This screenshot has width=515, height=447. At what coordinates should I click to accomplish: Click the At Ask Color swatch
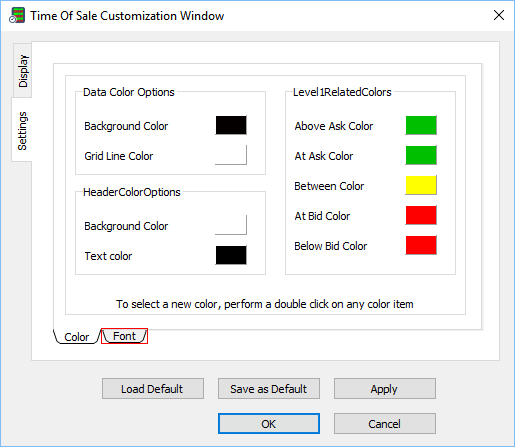point(421,155)
